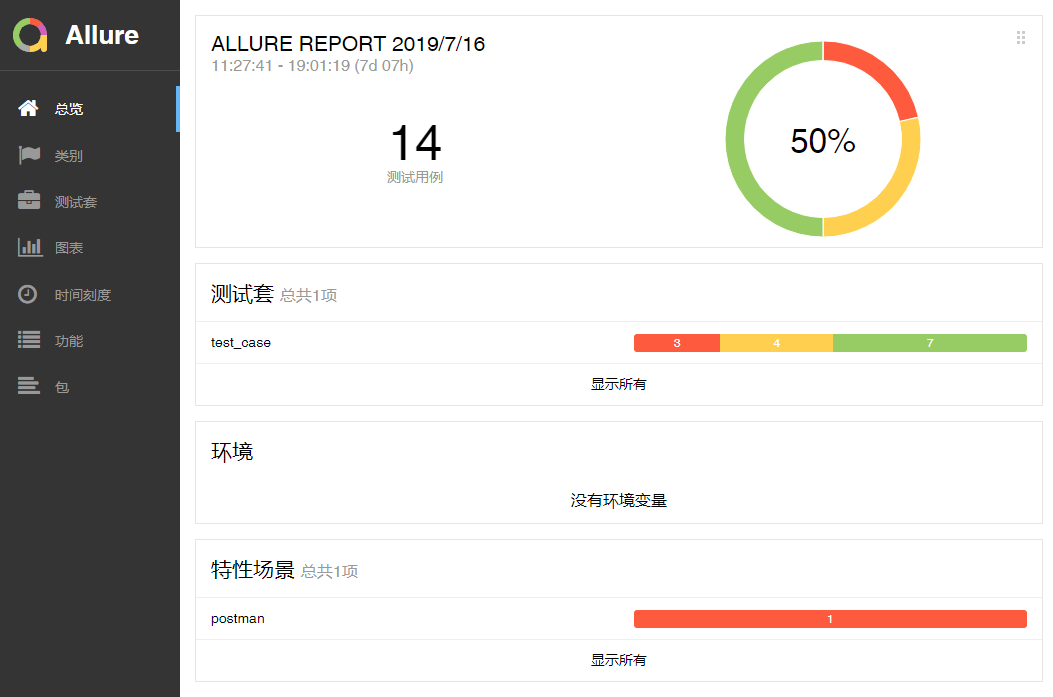Click the briefcase icon for 测试套
Screen dimensions: 1053x697
[x=29, y=200]
